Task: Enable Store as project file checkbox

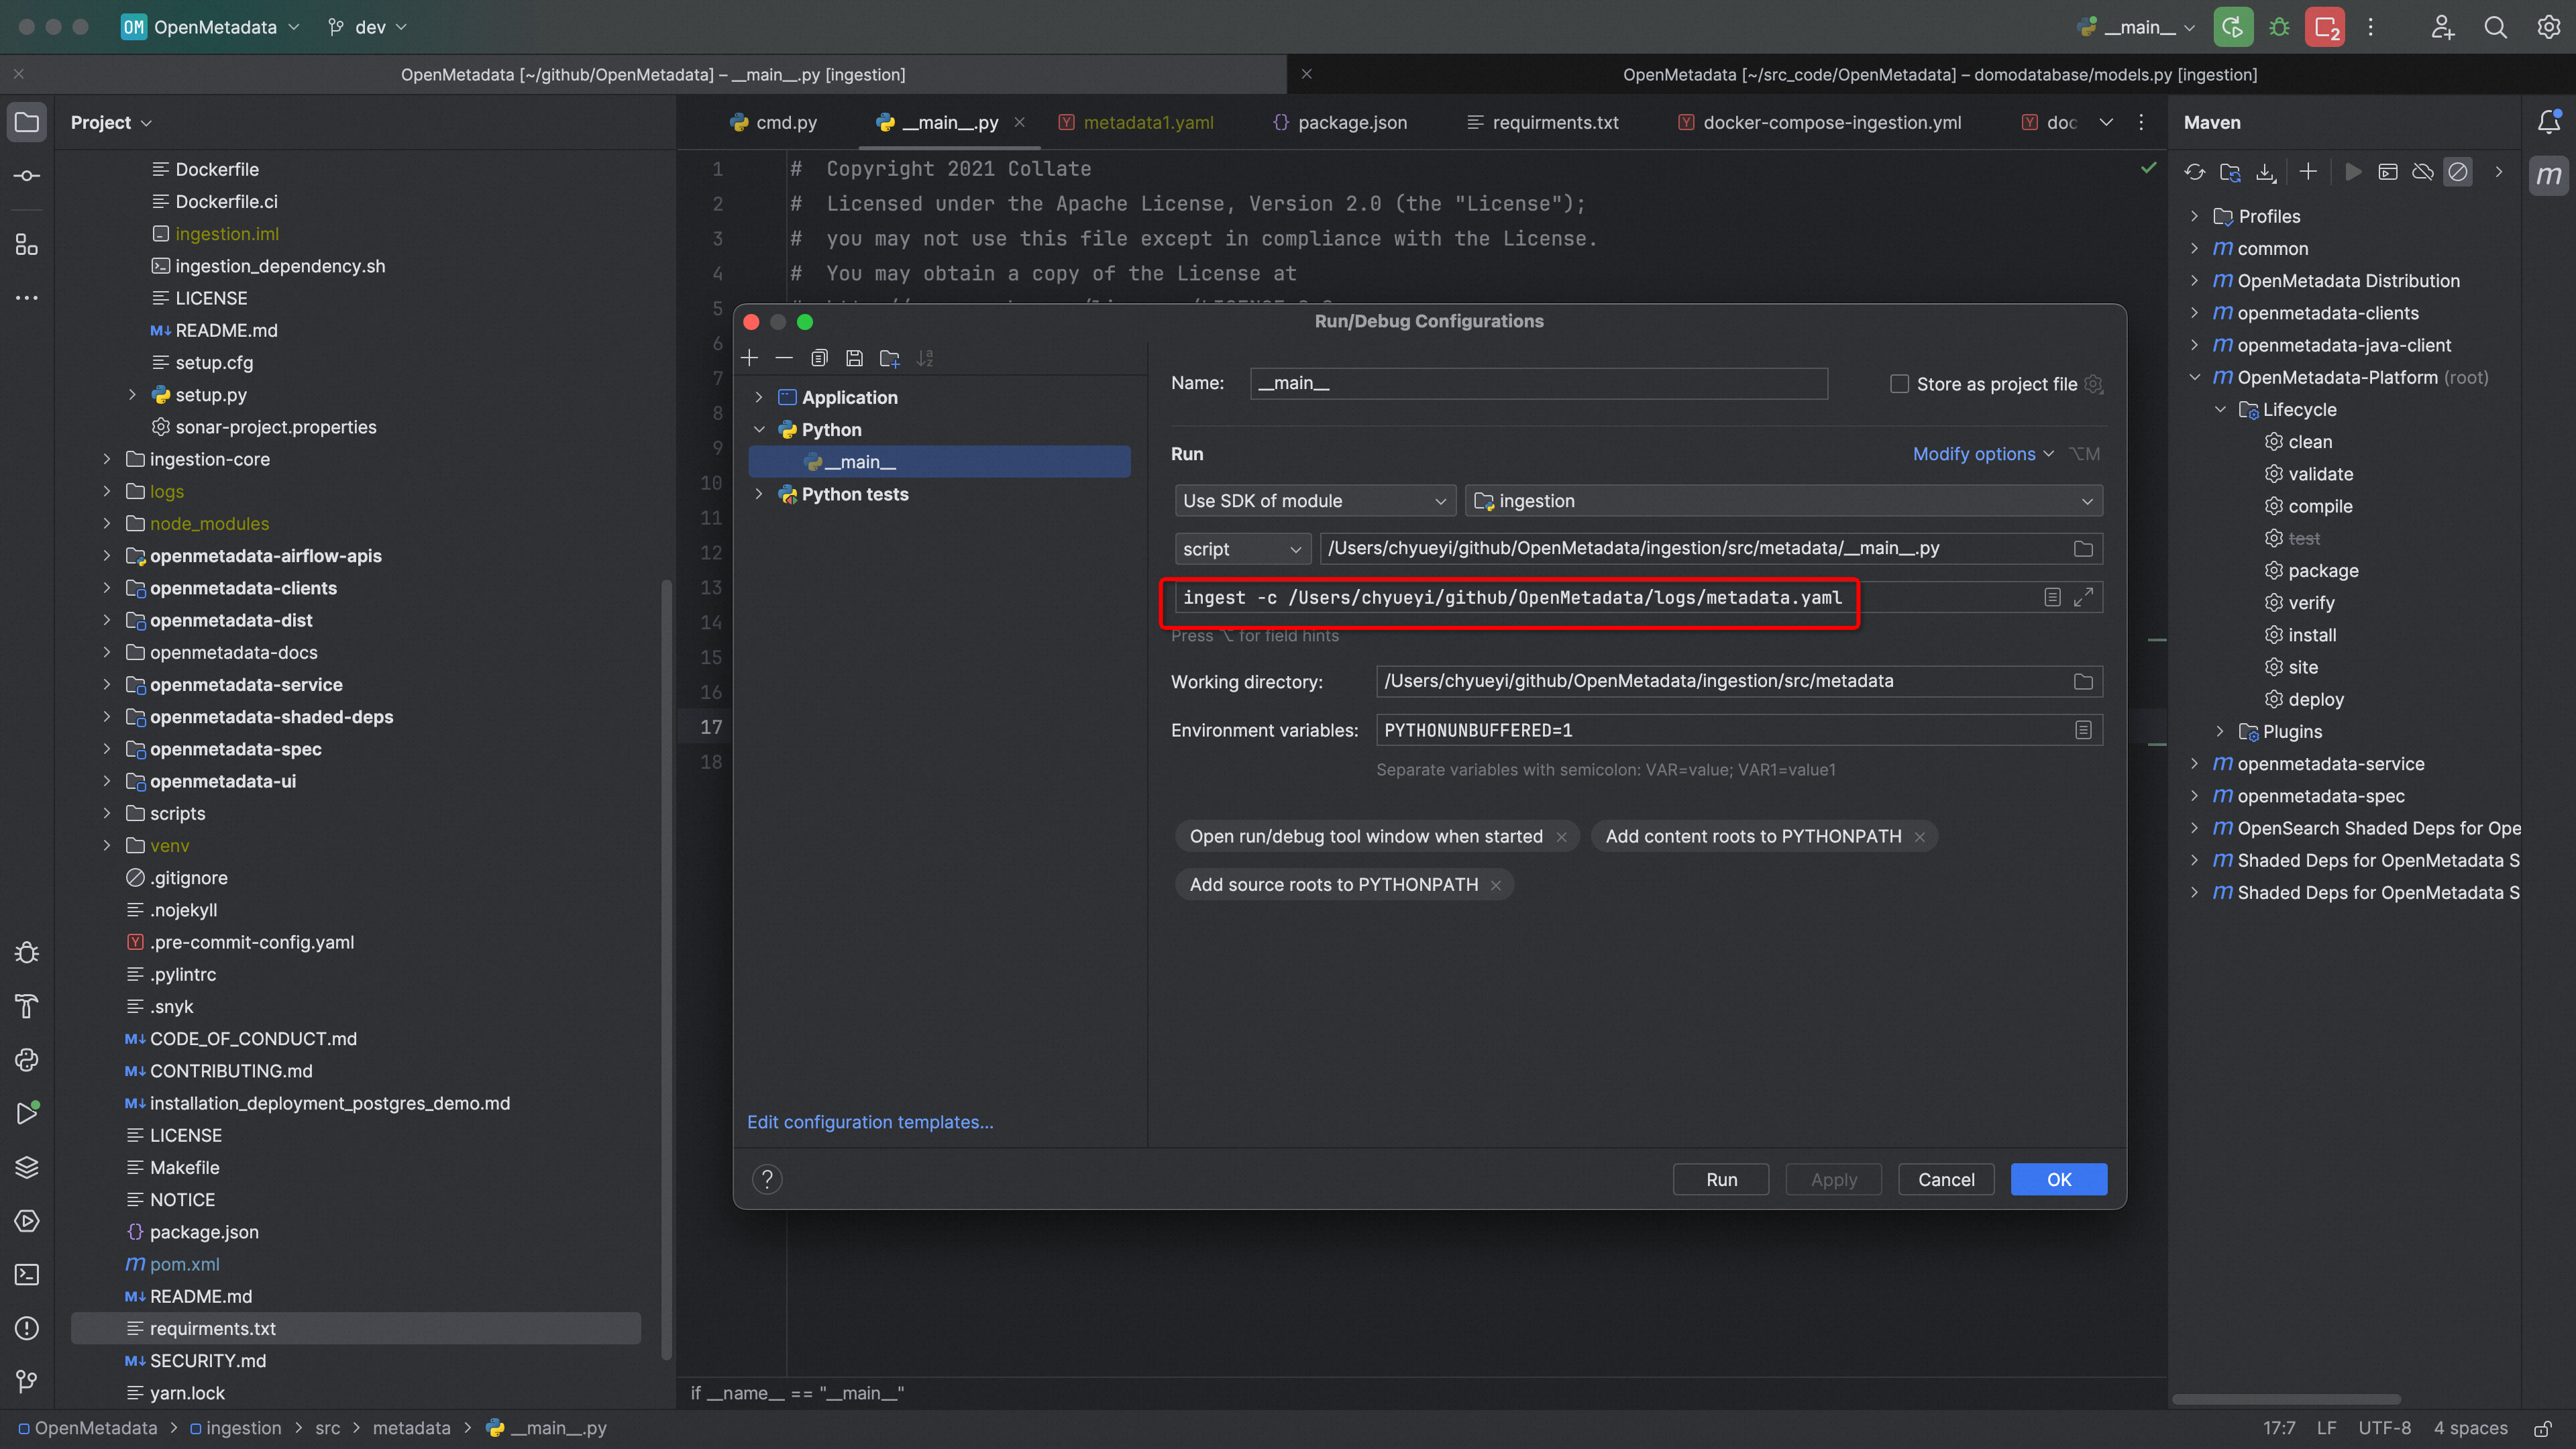Action: 1899,384
